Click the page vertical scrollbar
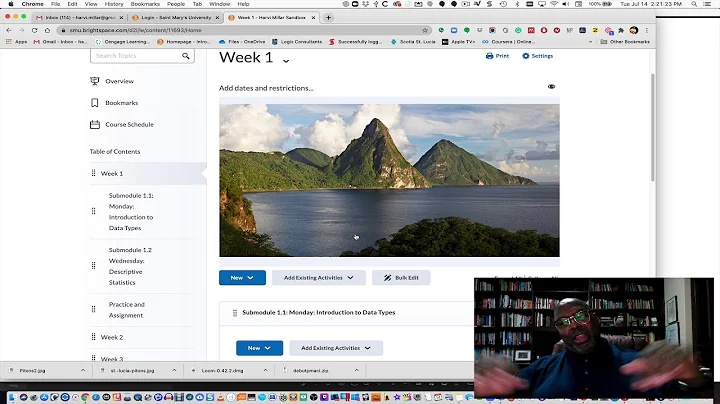Image resolution: width=720 pixels, height=404 pixels. tap(652, 127)
